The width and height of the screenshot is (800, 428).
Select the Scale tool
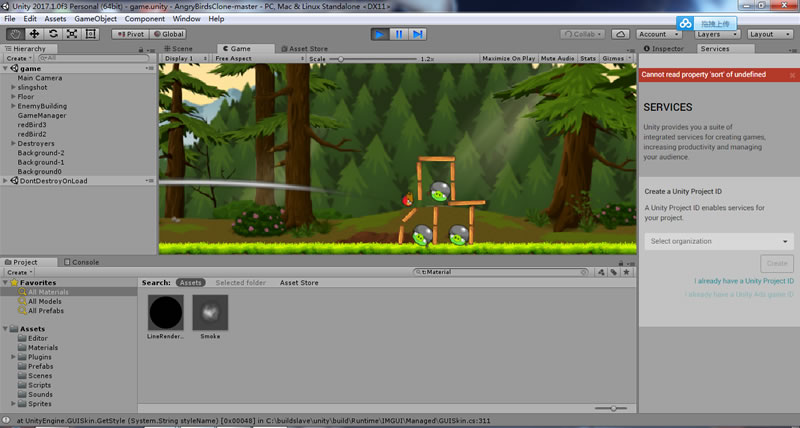[x=72, y=34]
